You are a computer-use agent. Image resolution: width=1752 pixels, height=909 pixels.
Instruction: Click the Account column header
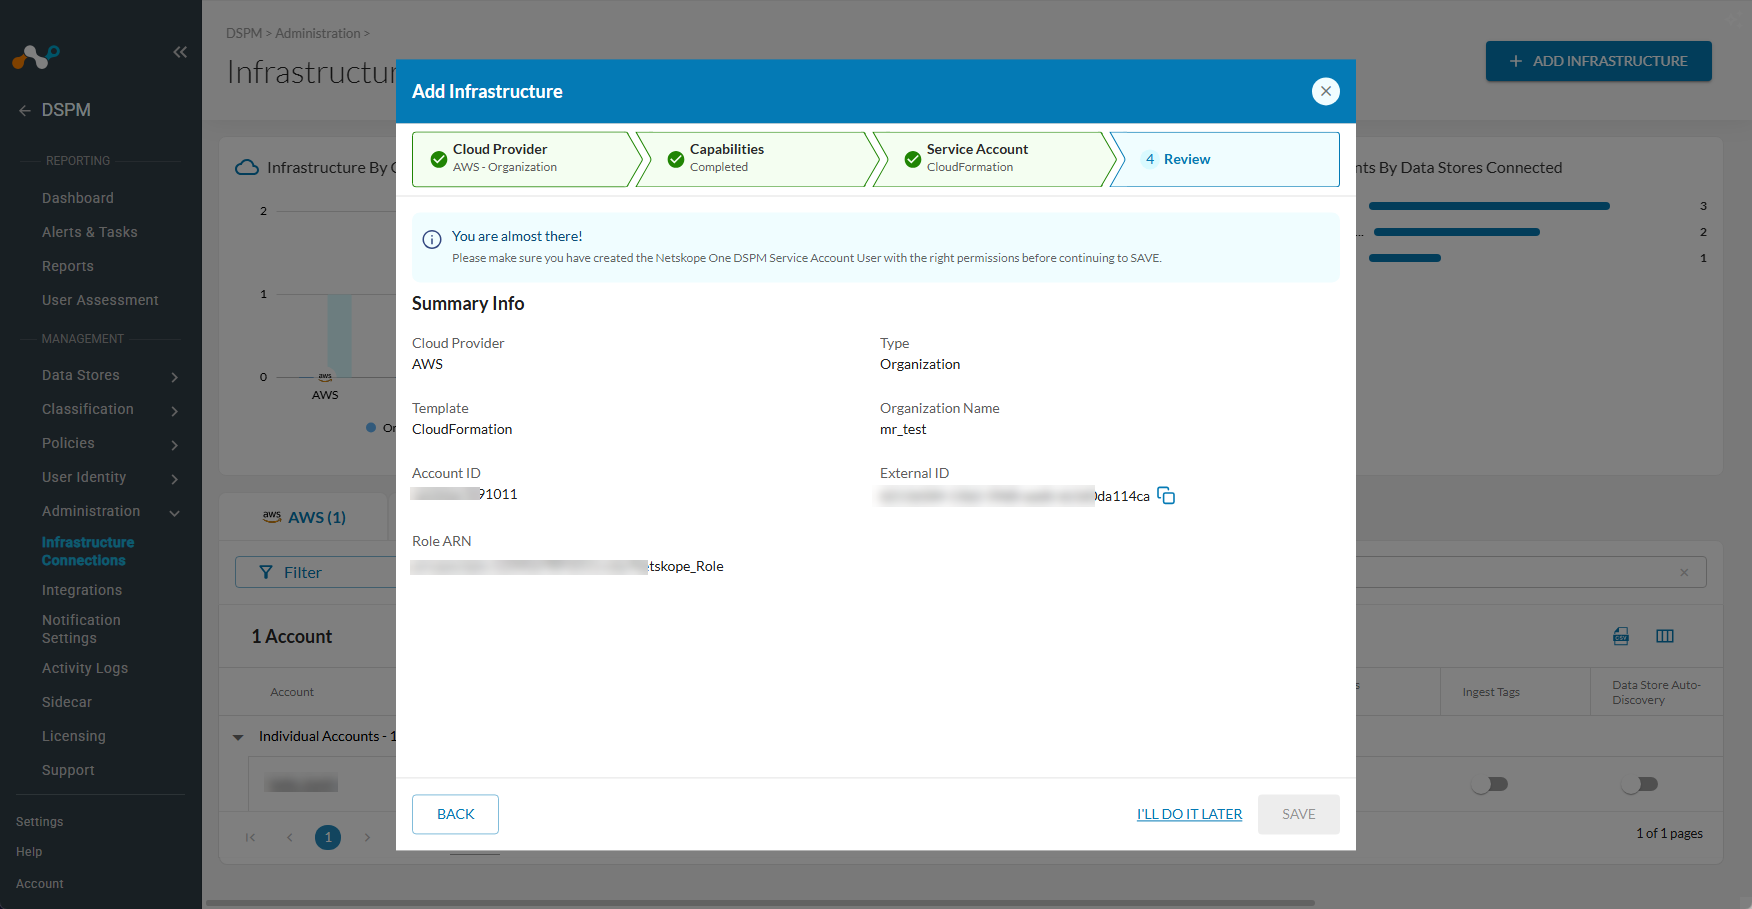pyautogui.click(x=292, y=692)
